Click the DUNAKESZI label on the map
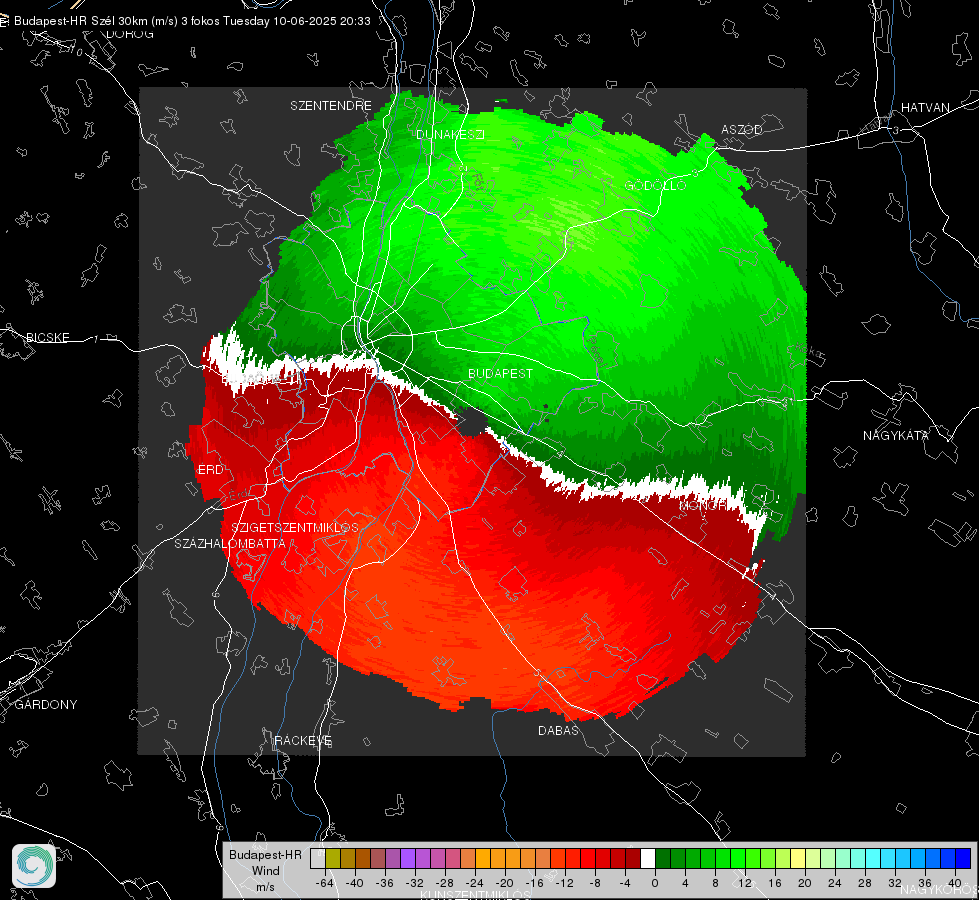Image resolution: width=979 pixels, height=900 pixels. [x=450, y=134]
